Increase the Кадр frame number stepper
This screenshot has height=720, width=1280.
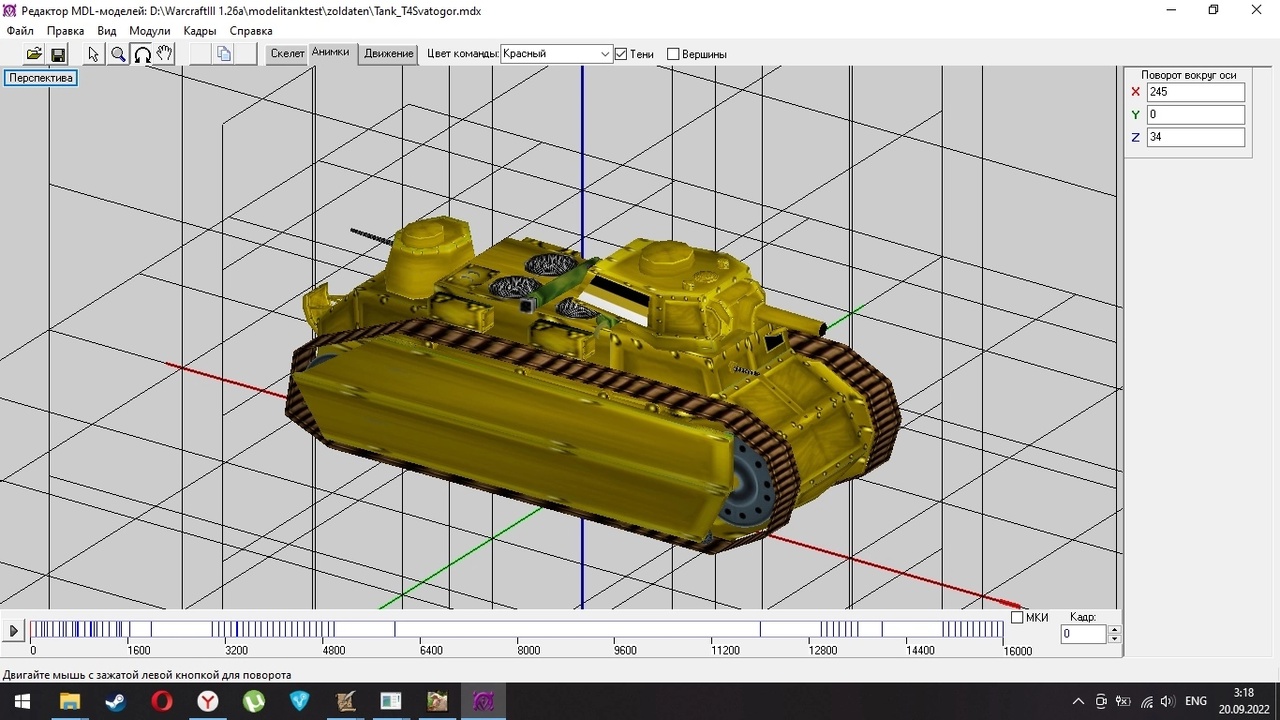[x=1114, y=629]
